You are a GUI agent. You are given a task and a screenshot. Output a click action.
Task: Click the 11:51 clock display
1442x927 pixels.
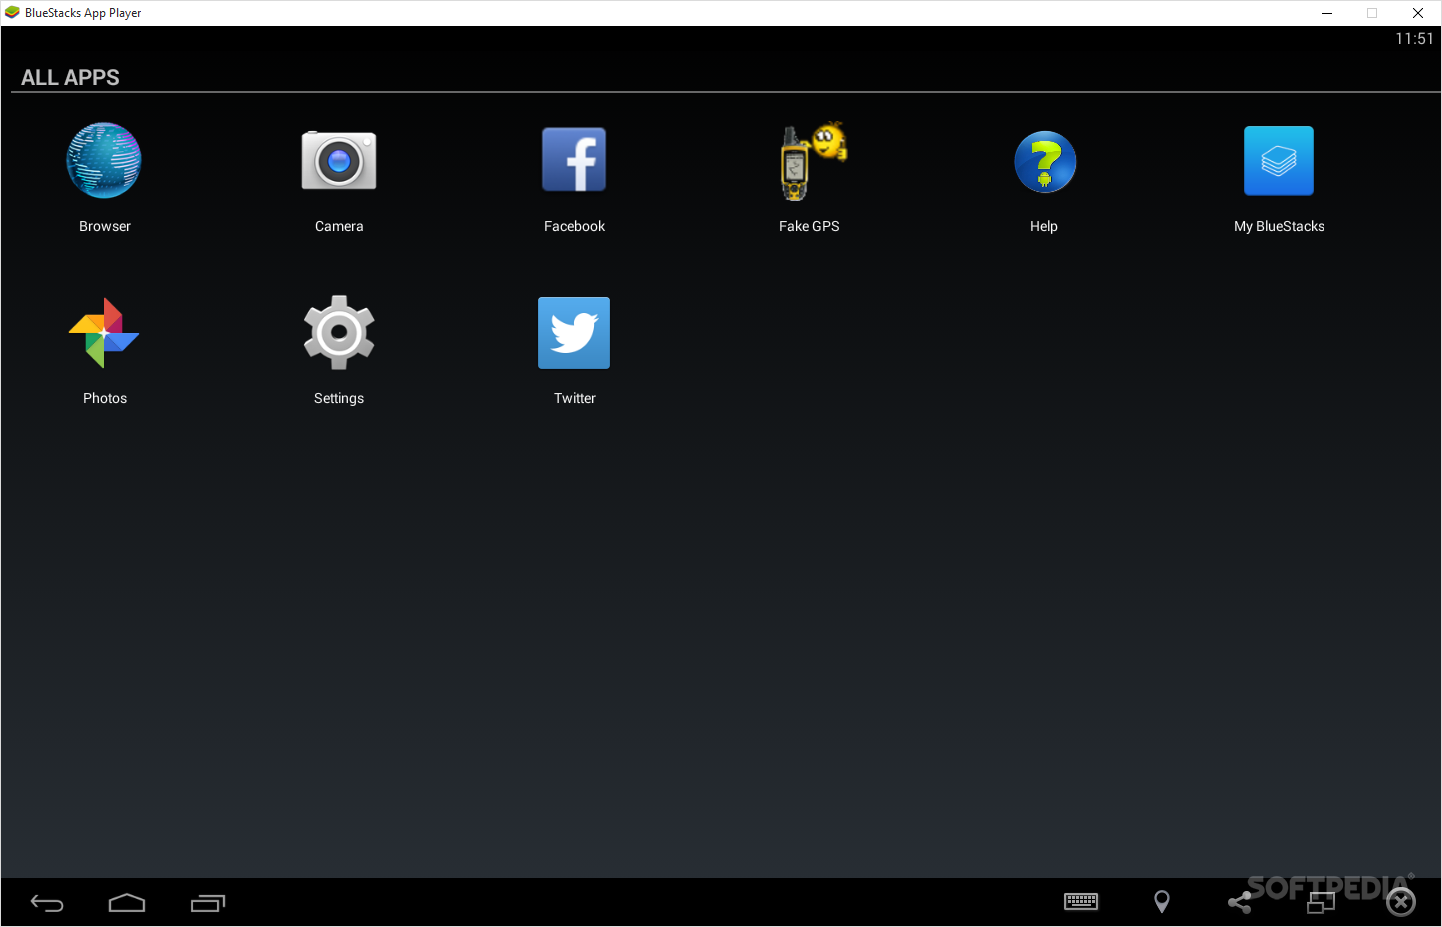tap(1414, 39)
